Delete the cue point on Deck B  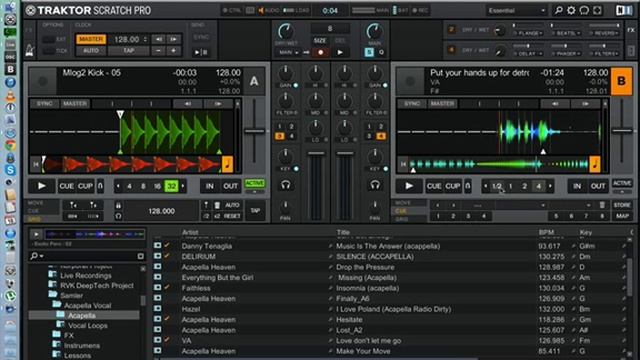point(602,205)
